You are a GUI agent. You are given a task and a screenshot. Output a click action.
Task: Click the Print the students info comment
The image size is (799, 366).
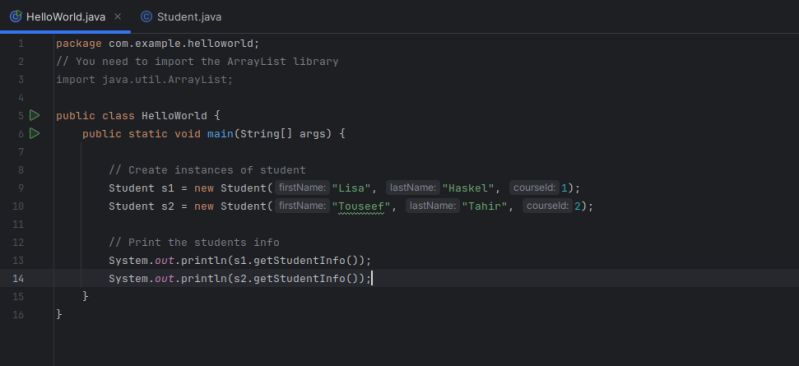point(194,243)
